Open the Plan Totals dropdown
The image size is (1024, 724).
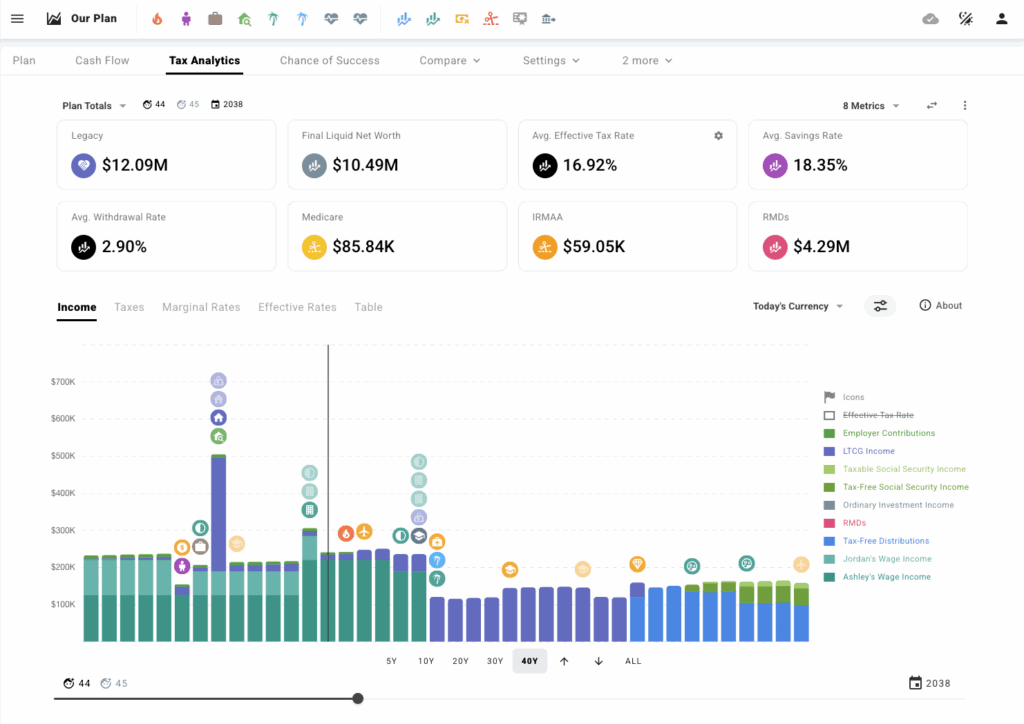coord(93,104)
